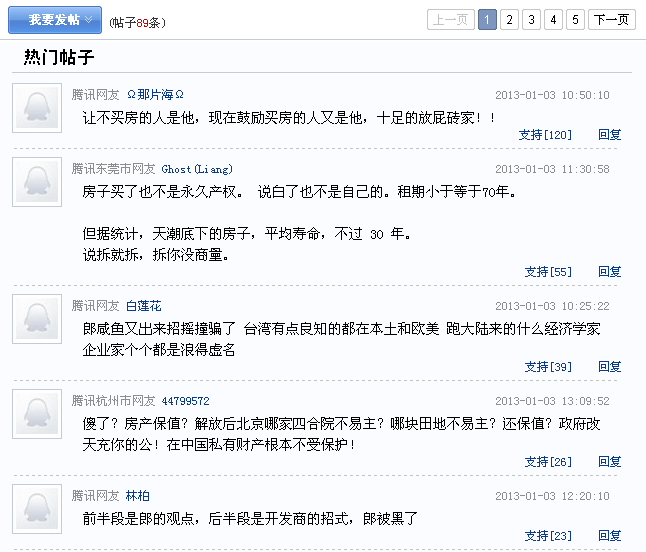The image size is (646, 552).
Task: Go to page 4 of comments
Action: tap(553, 20)
